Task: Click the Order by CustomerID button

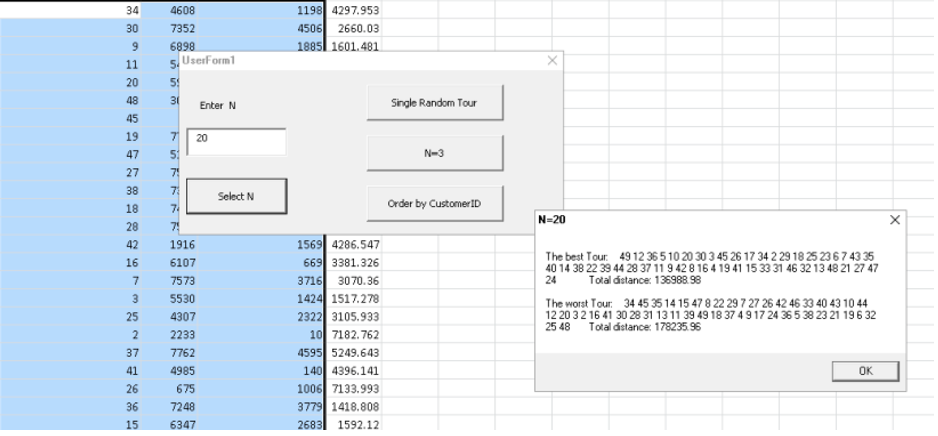Action: pos(434,203)
